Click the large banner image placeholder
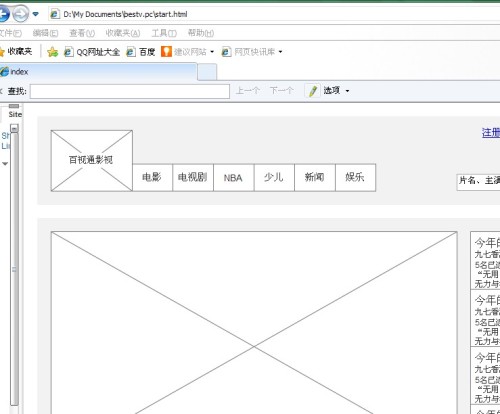Screen dimensions: 500x414 pos(254,323)
